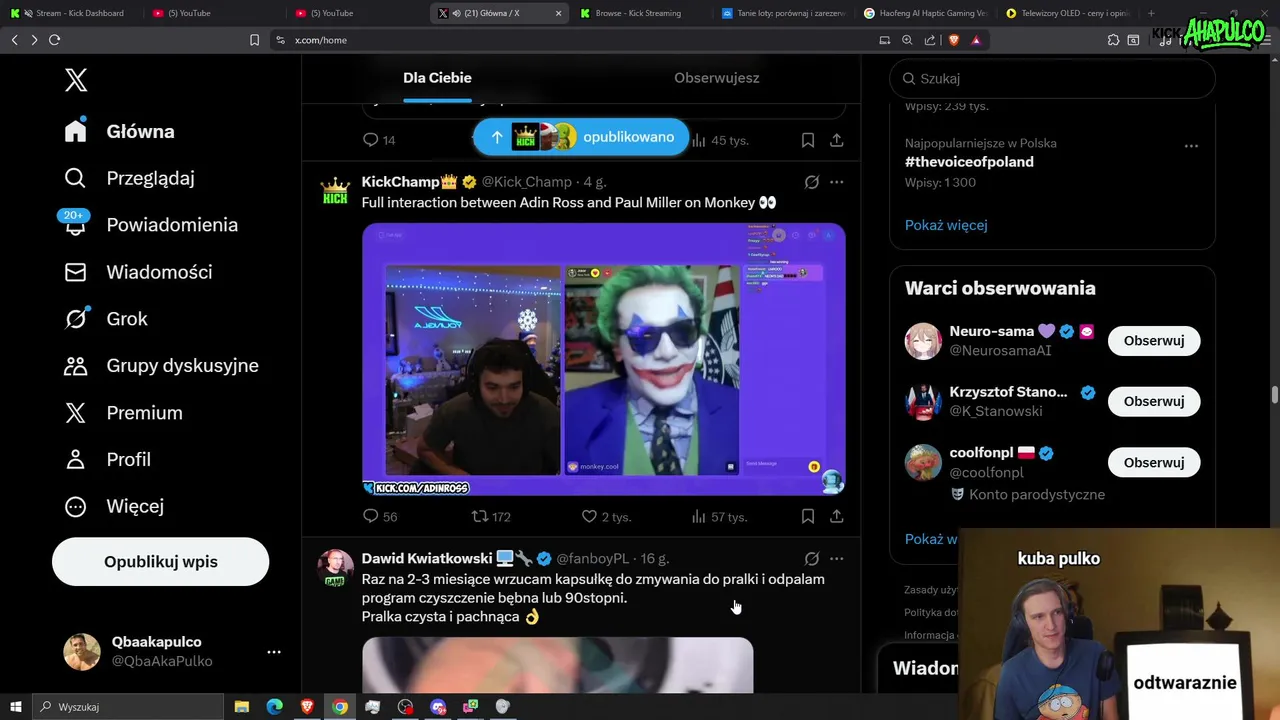Viewport: 1280px width, 720px height.
Task: Switch to the Dla Ciebie tab
Action: 437,78
